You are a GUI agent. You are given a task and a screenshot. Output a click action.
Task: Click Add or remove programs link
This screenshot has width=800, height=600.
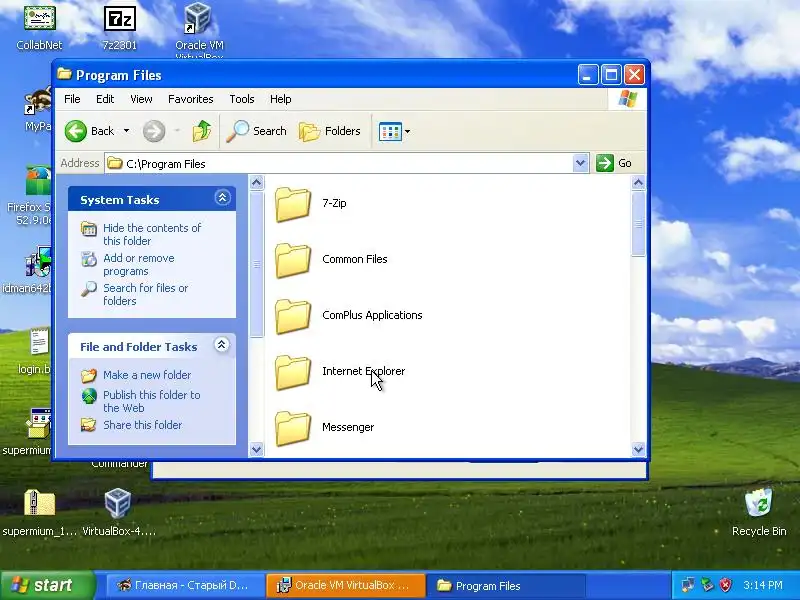pos(139,264)
